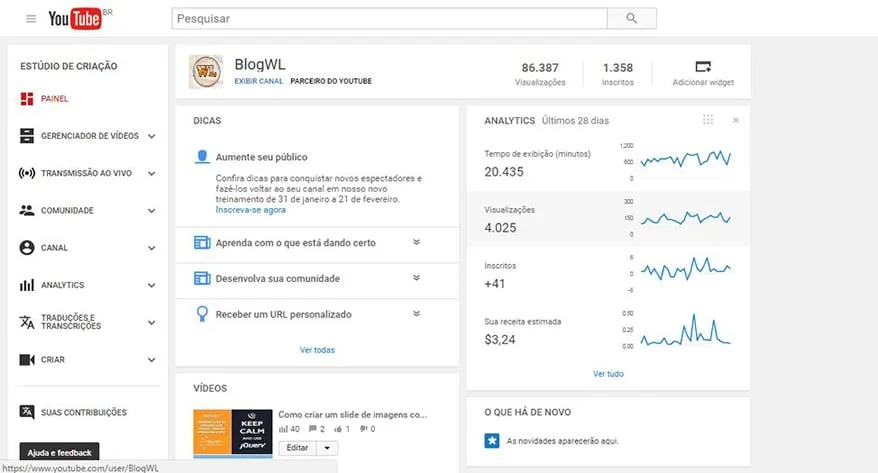Click the Ver tudo link
The height and width of the screenshot is (473, 878).
(x=608, y=373)
